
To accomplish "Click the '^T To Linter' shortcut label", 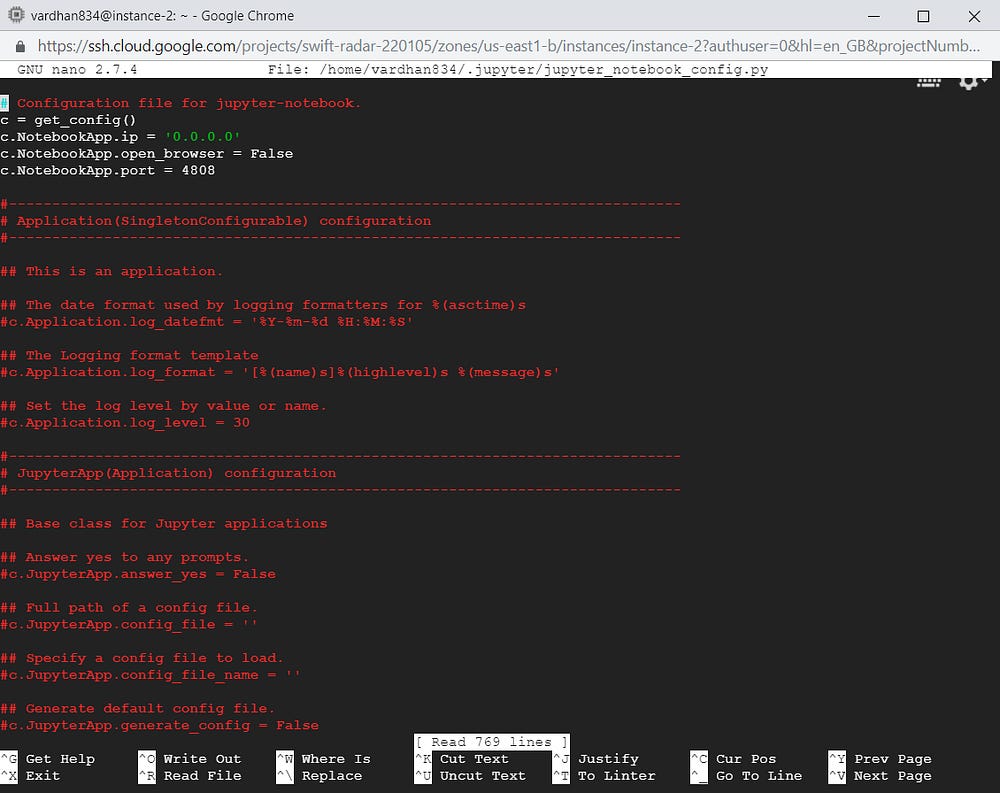I will 604,776.
